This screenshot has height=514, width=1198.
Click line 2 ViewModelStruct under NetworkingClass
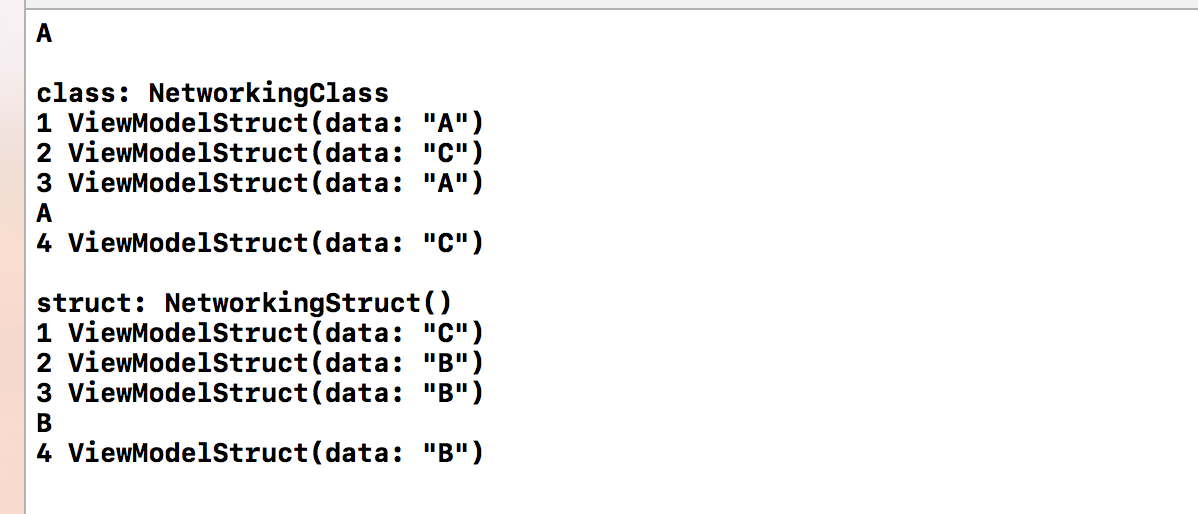click(260, 154)
